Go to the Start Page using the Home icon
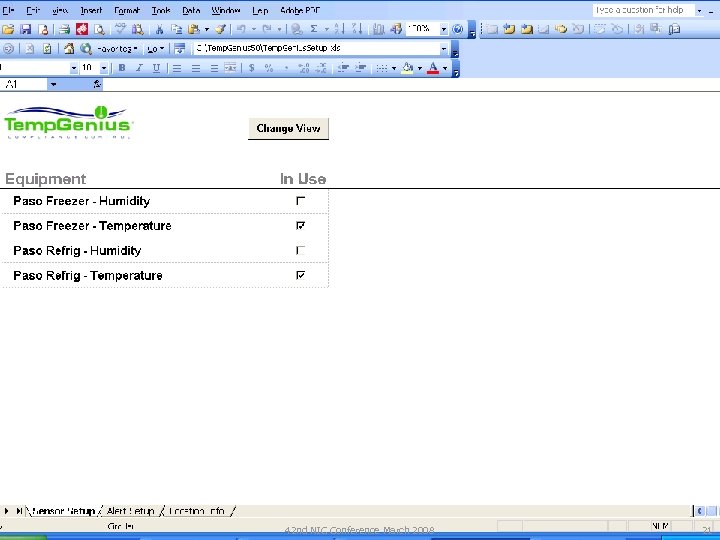 point(69,49)
